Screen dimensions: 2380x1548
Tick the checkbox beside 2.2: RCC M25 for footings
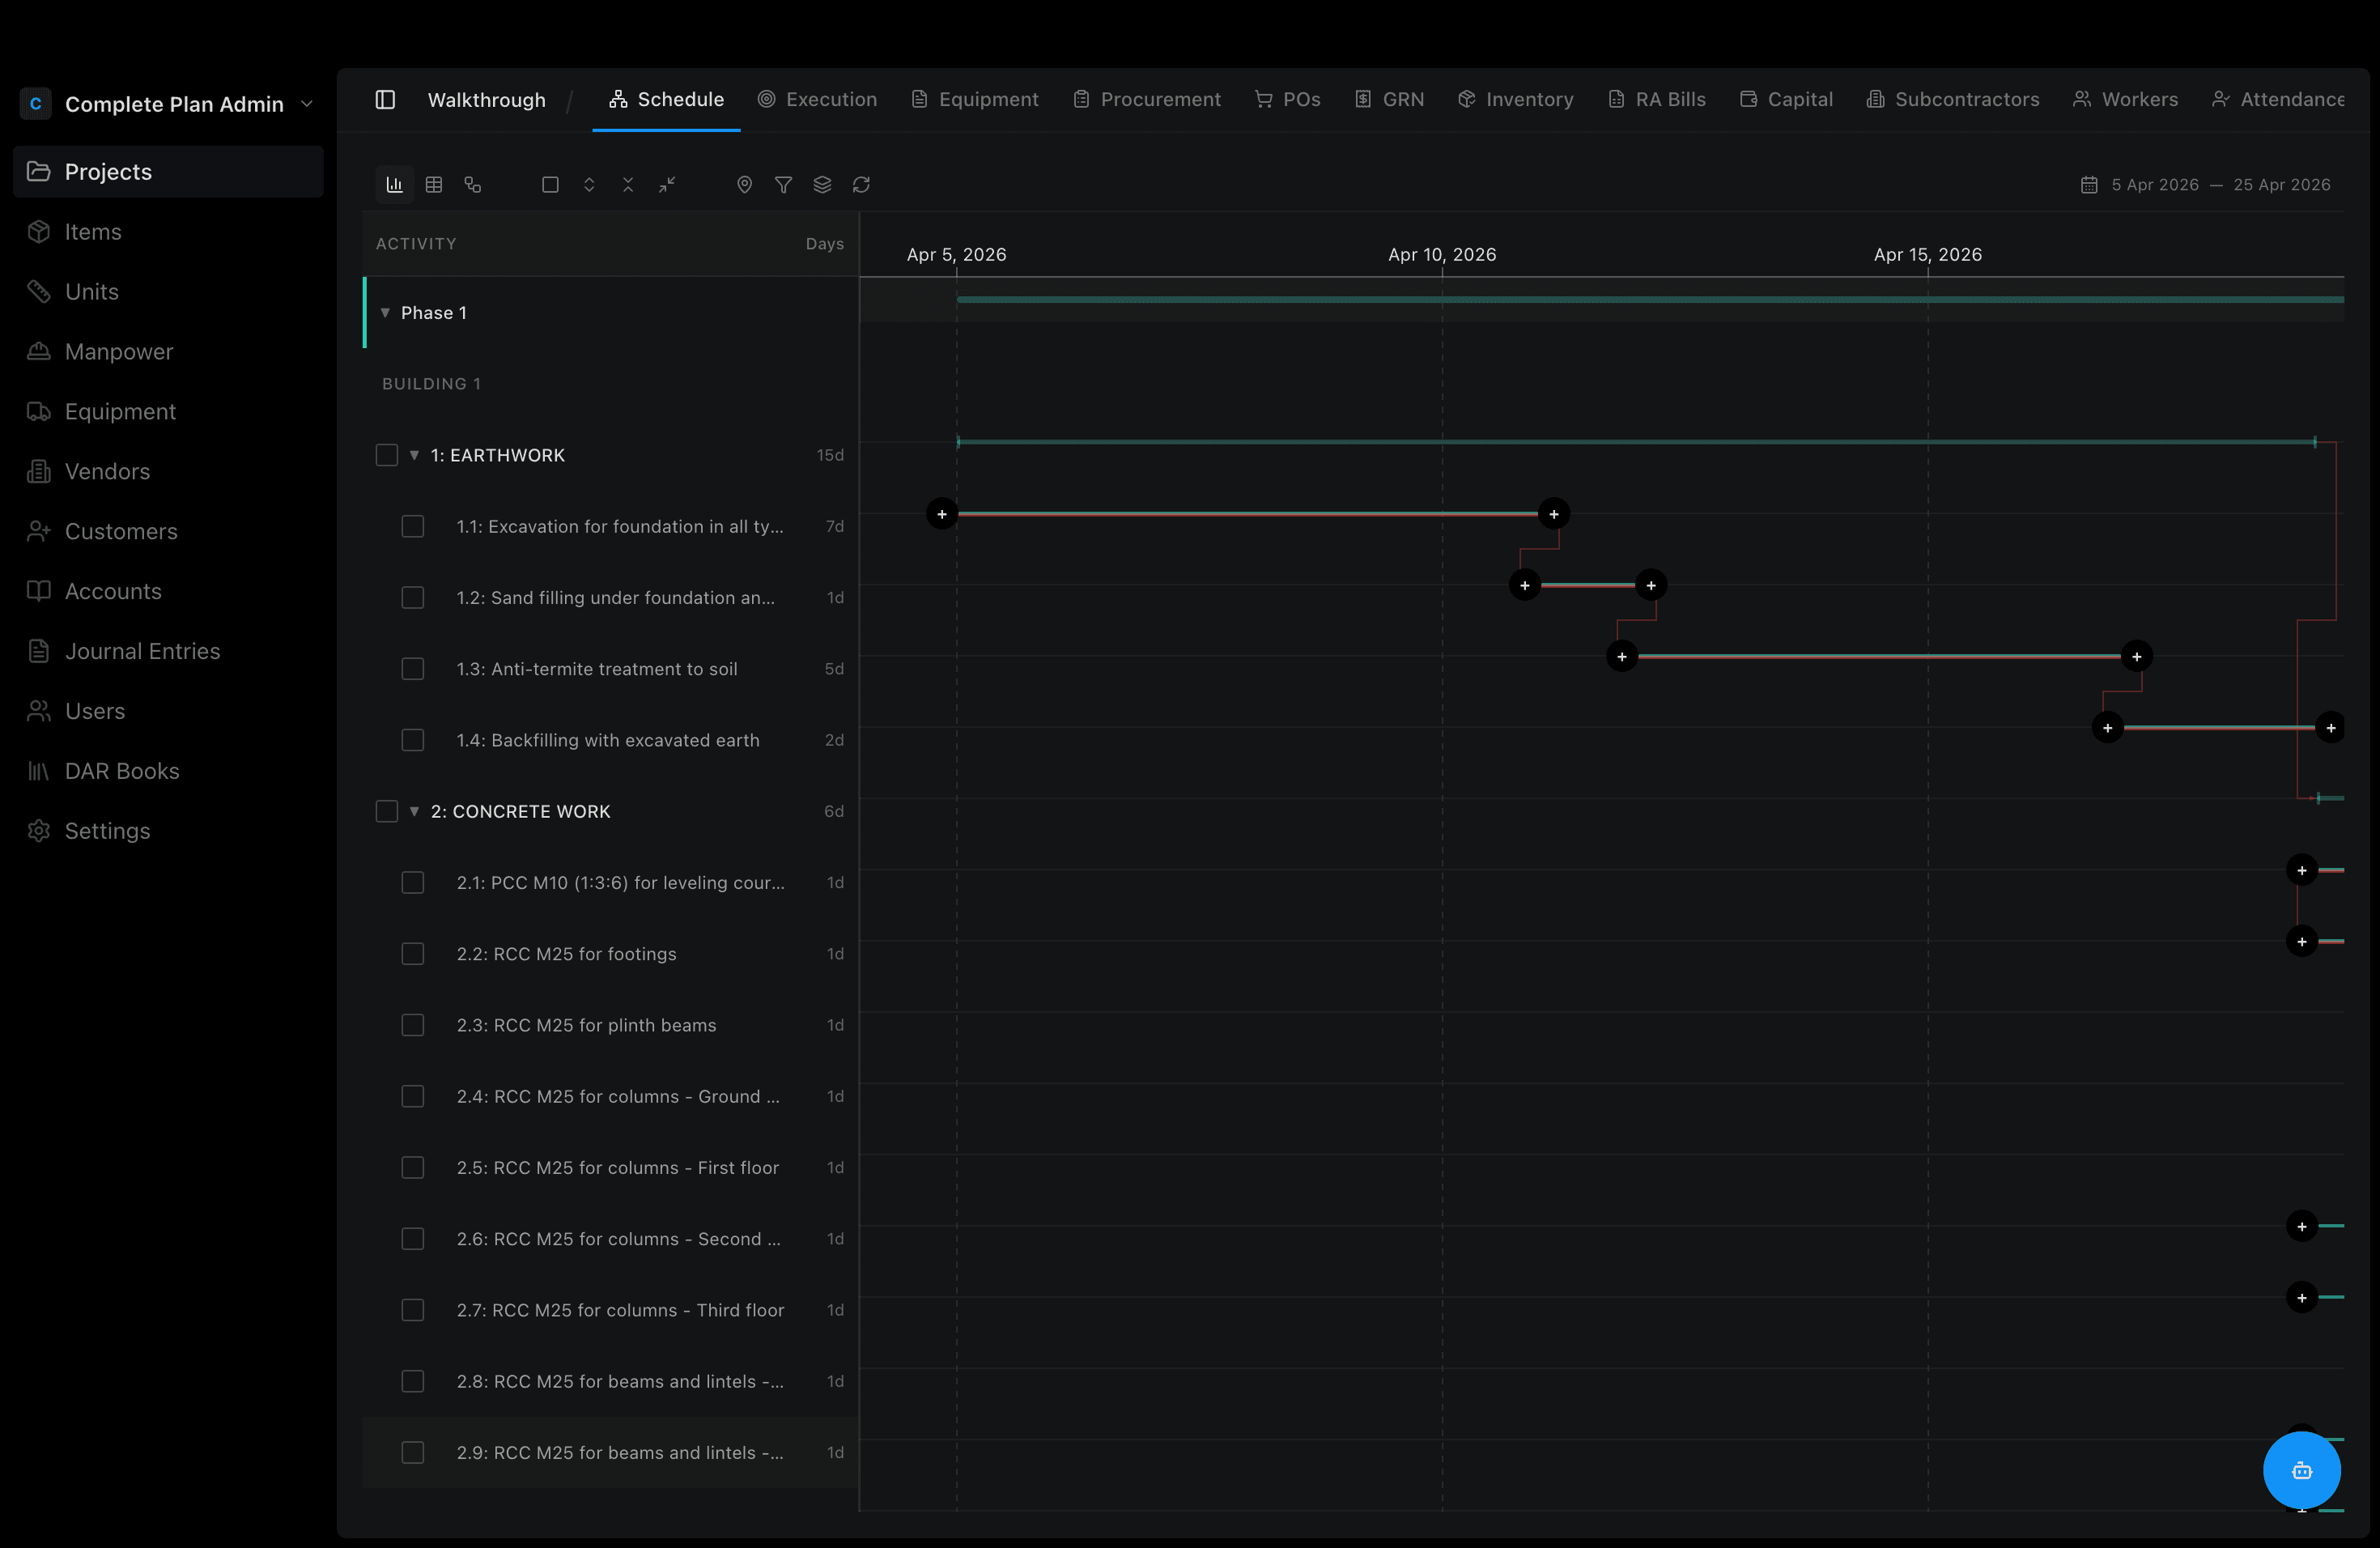[412, 953]
